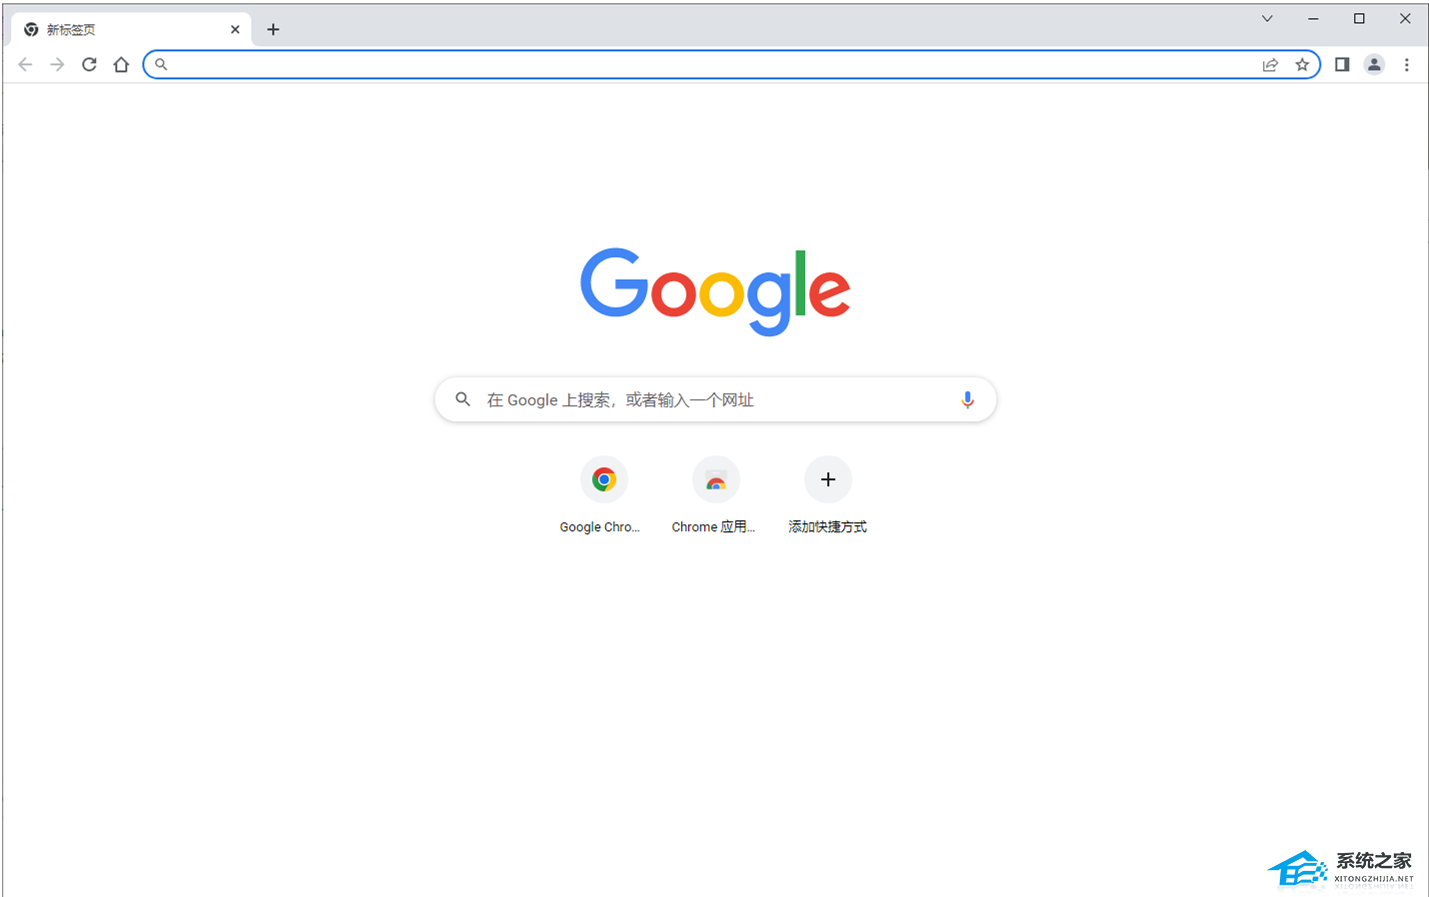The image size is (1429, 897).
Task: Reload the current page
Action: pos(89,65)
